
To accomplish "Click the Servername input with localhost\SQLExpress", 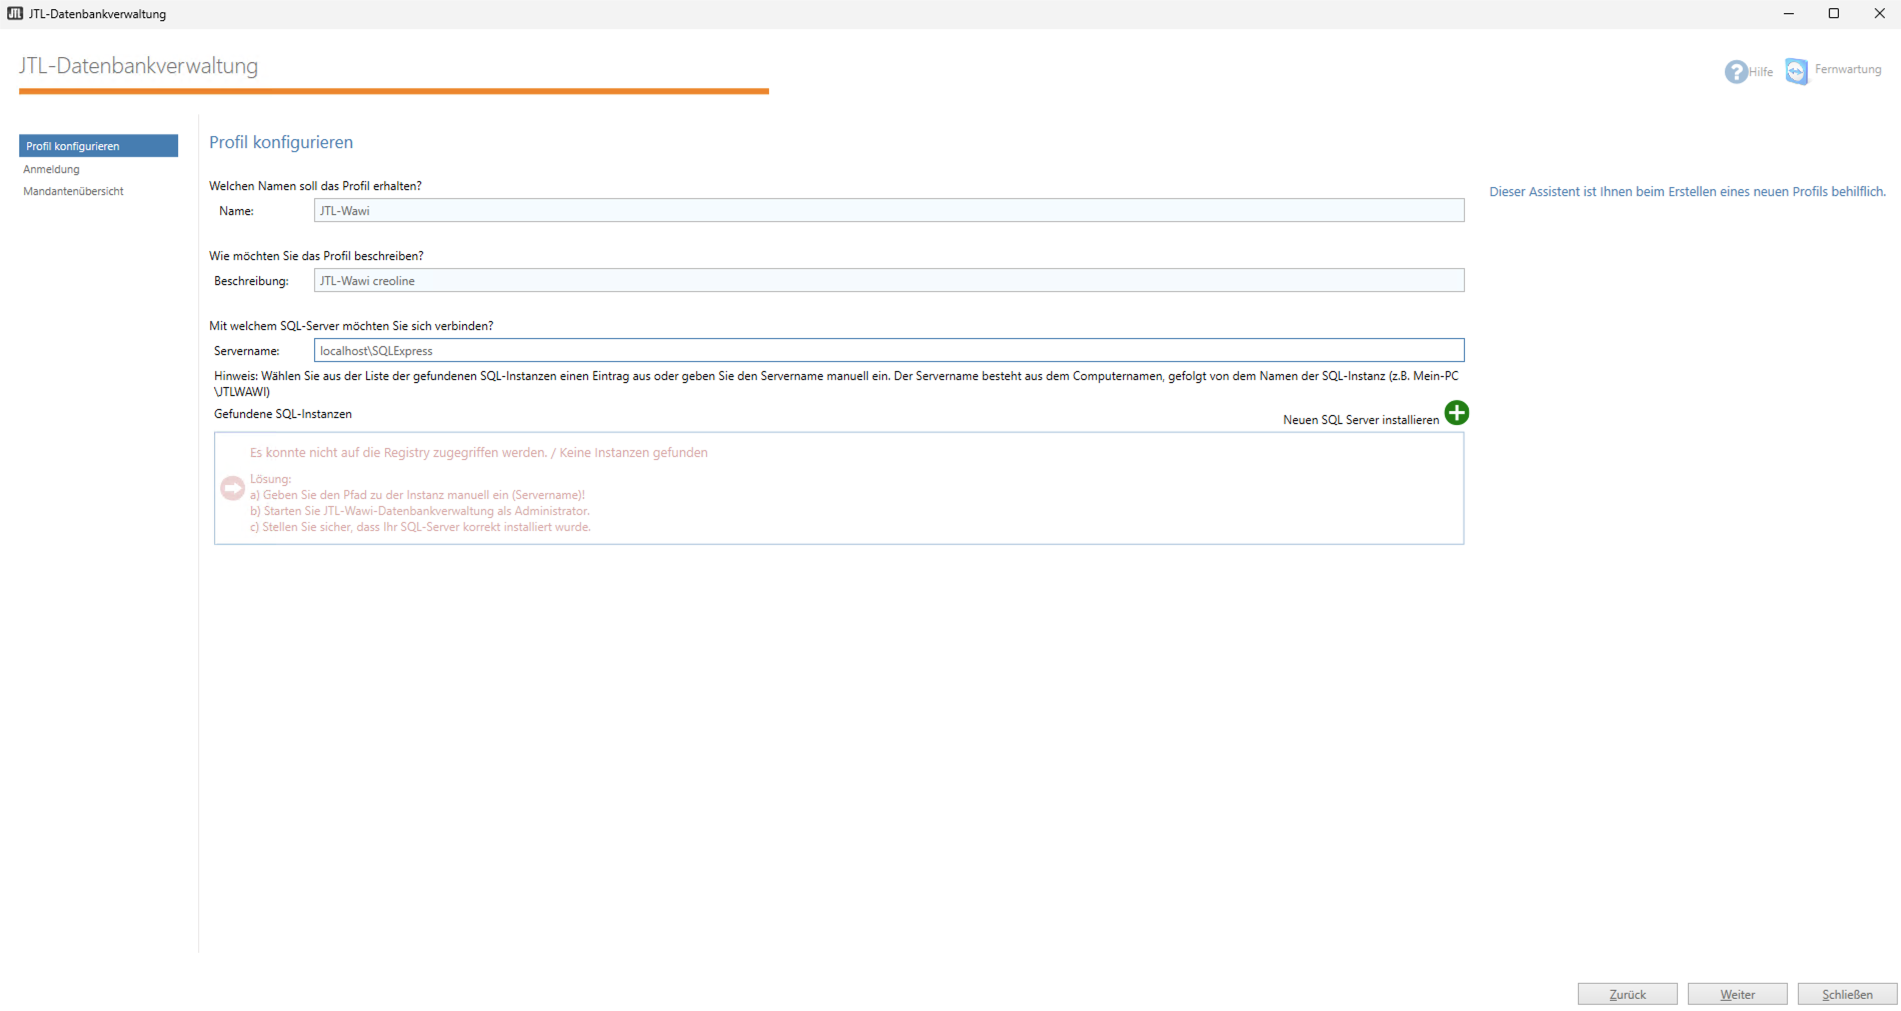I will (x=888, y=350).
